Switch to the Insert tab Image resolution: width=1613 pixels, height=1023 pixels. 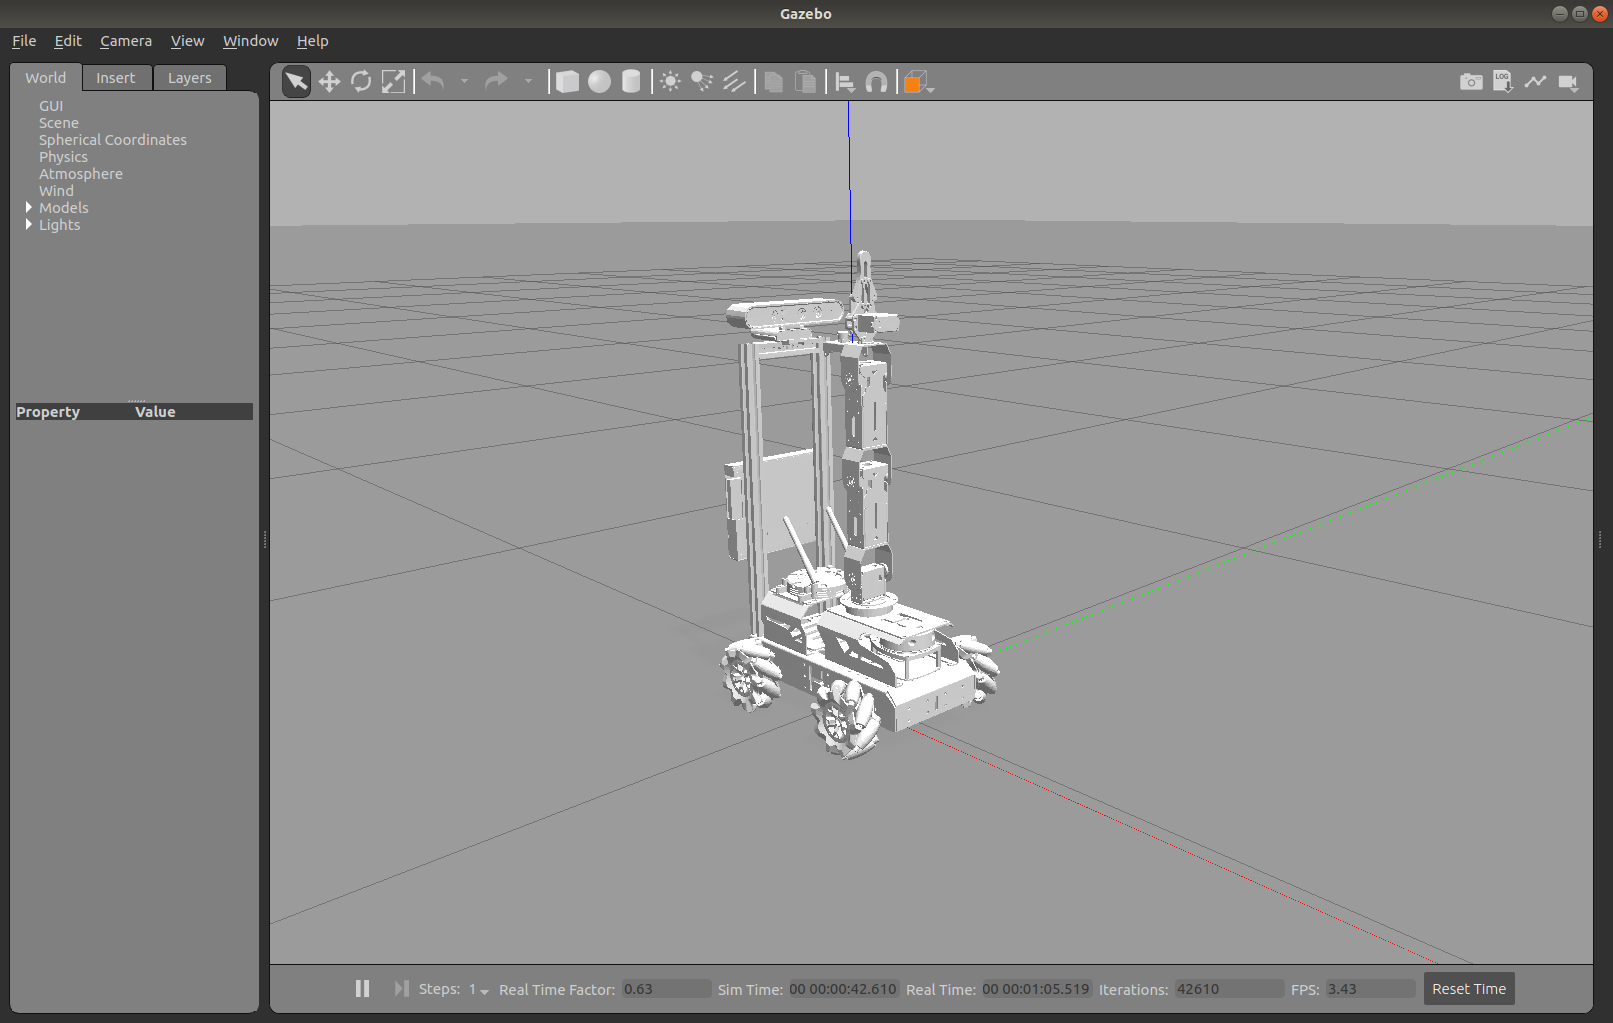(x=116, y=77)
